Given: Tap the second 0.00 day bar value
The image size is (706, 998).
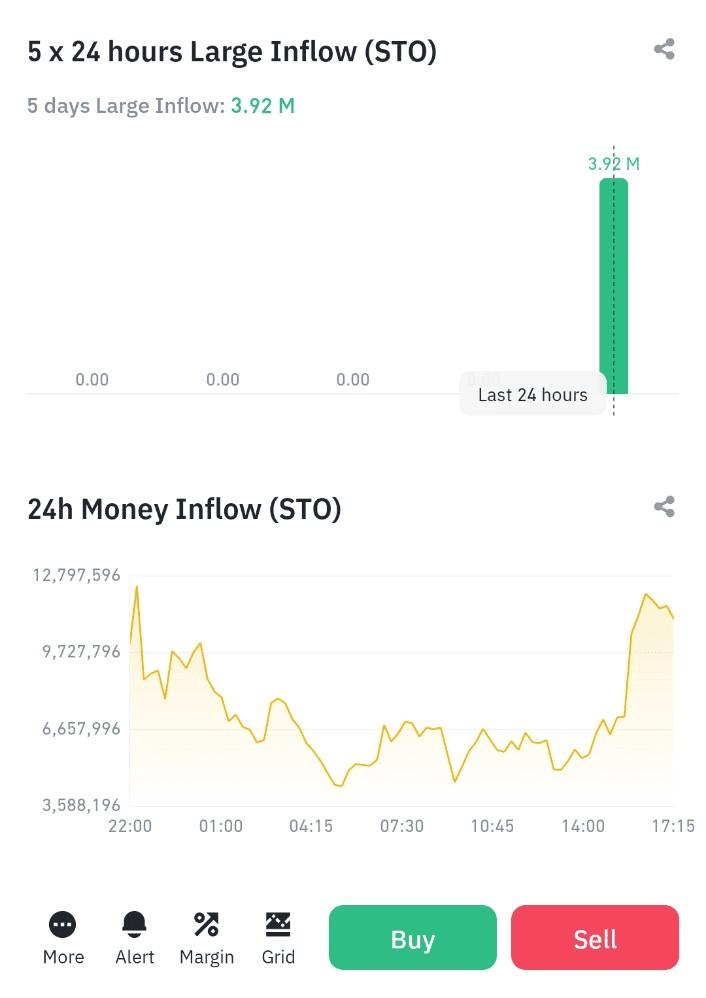Looking at the screenshot, I should pyautogui.click(x=223, y=380).
